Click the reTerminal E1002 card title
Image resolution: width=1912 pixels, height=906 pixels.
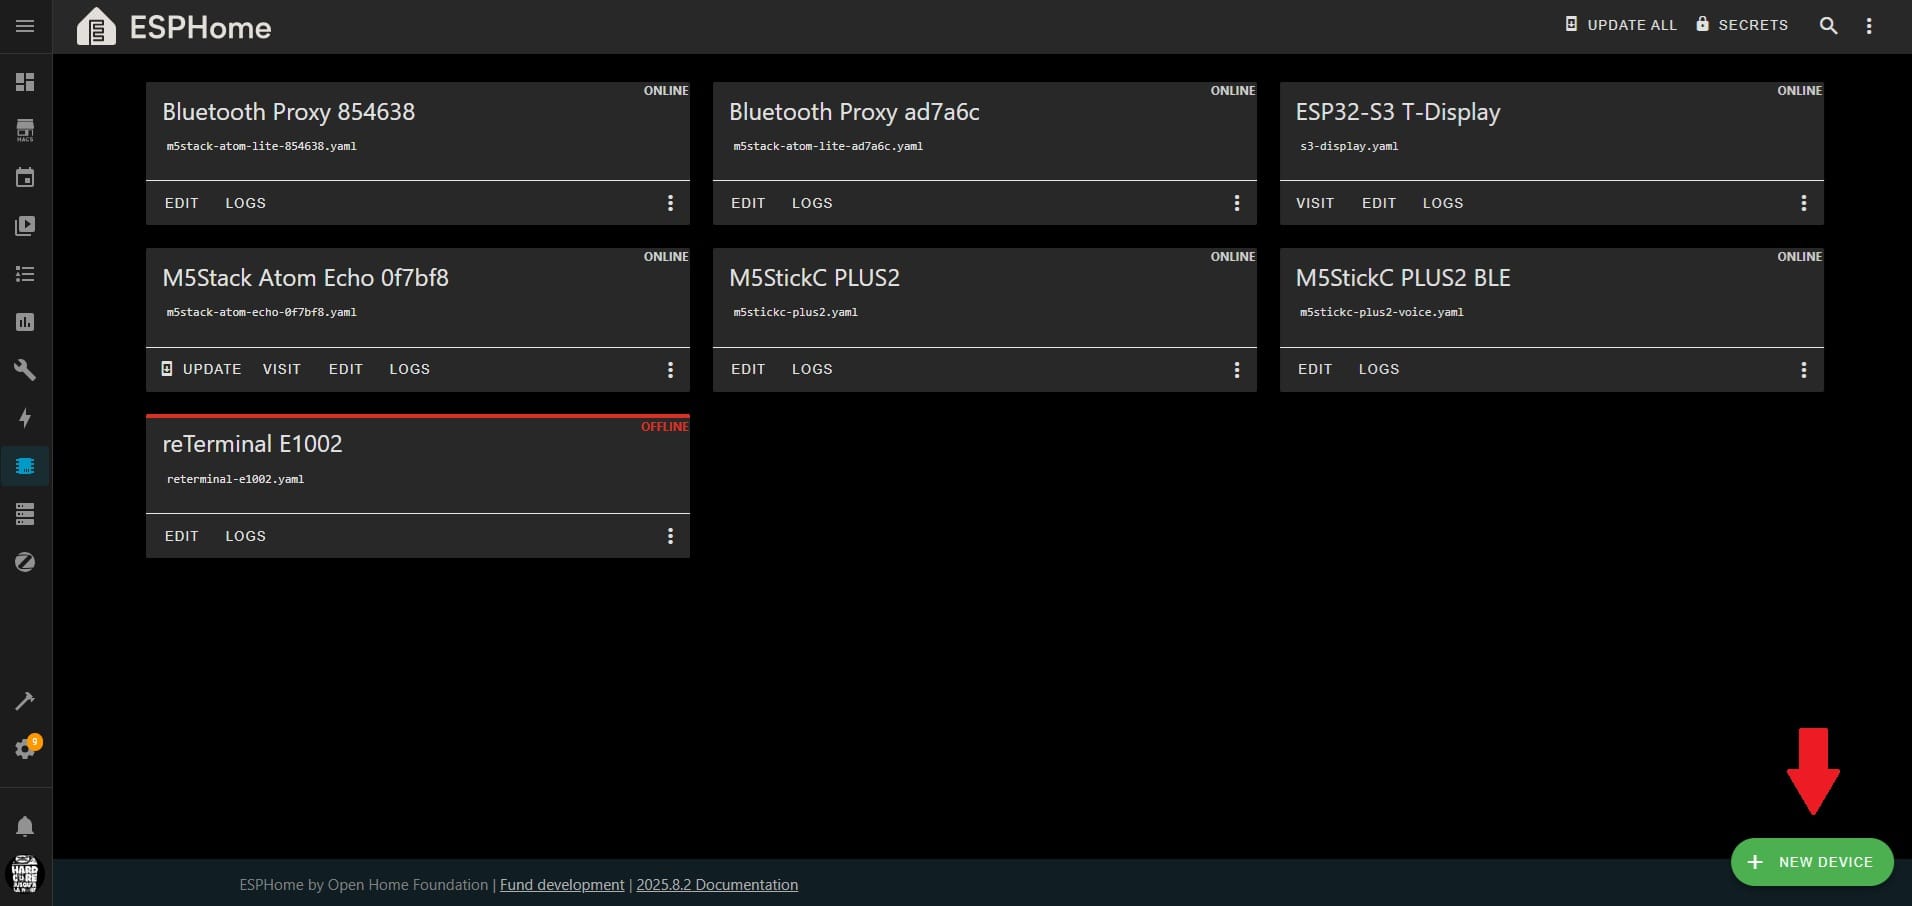(x=253, y=444)
